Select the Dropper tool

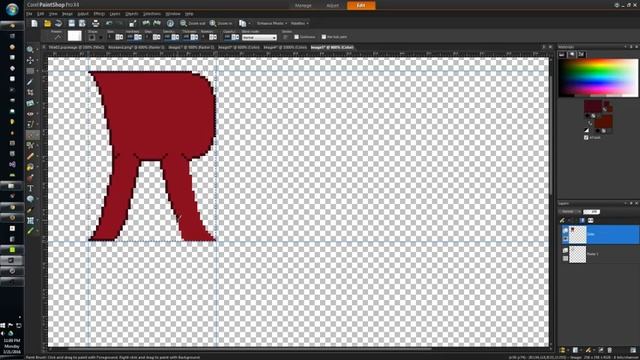point(30,82)
